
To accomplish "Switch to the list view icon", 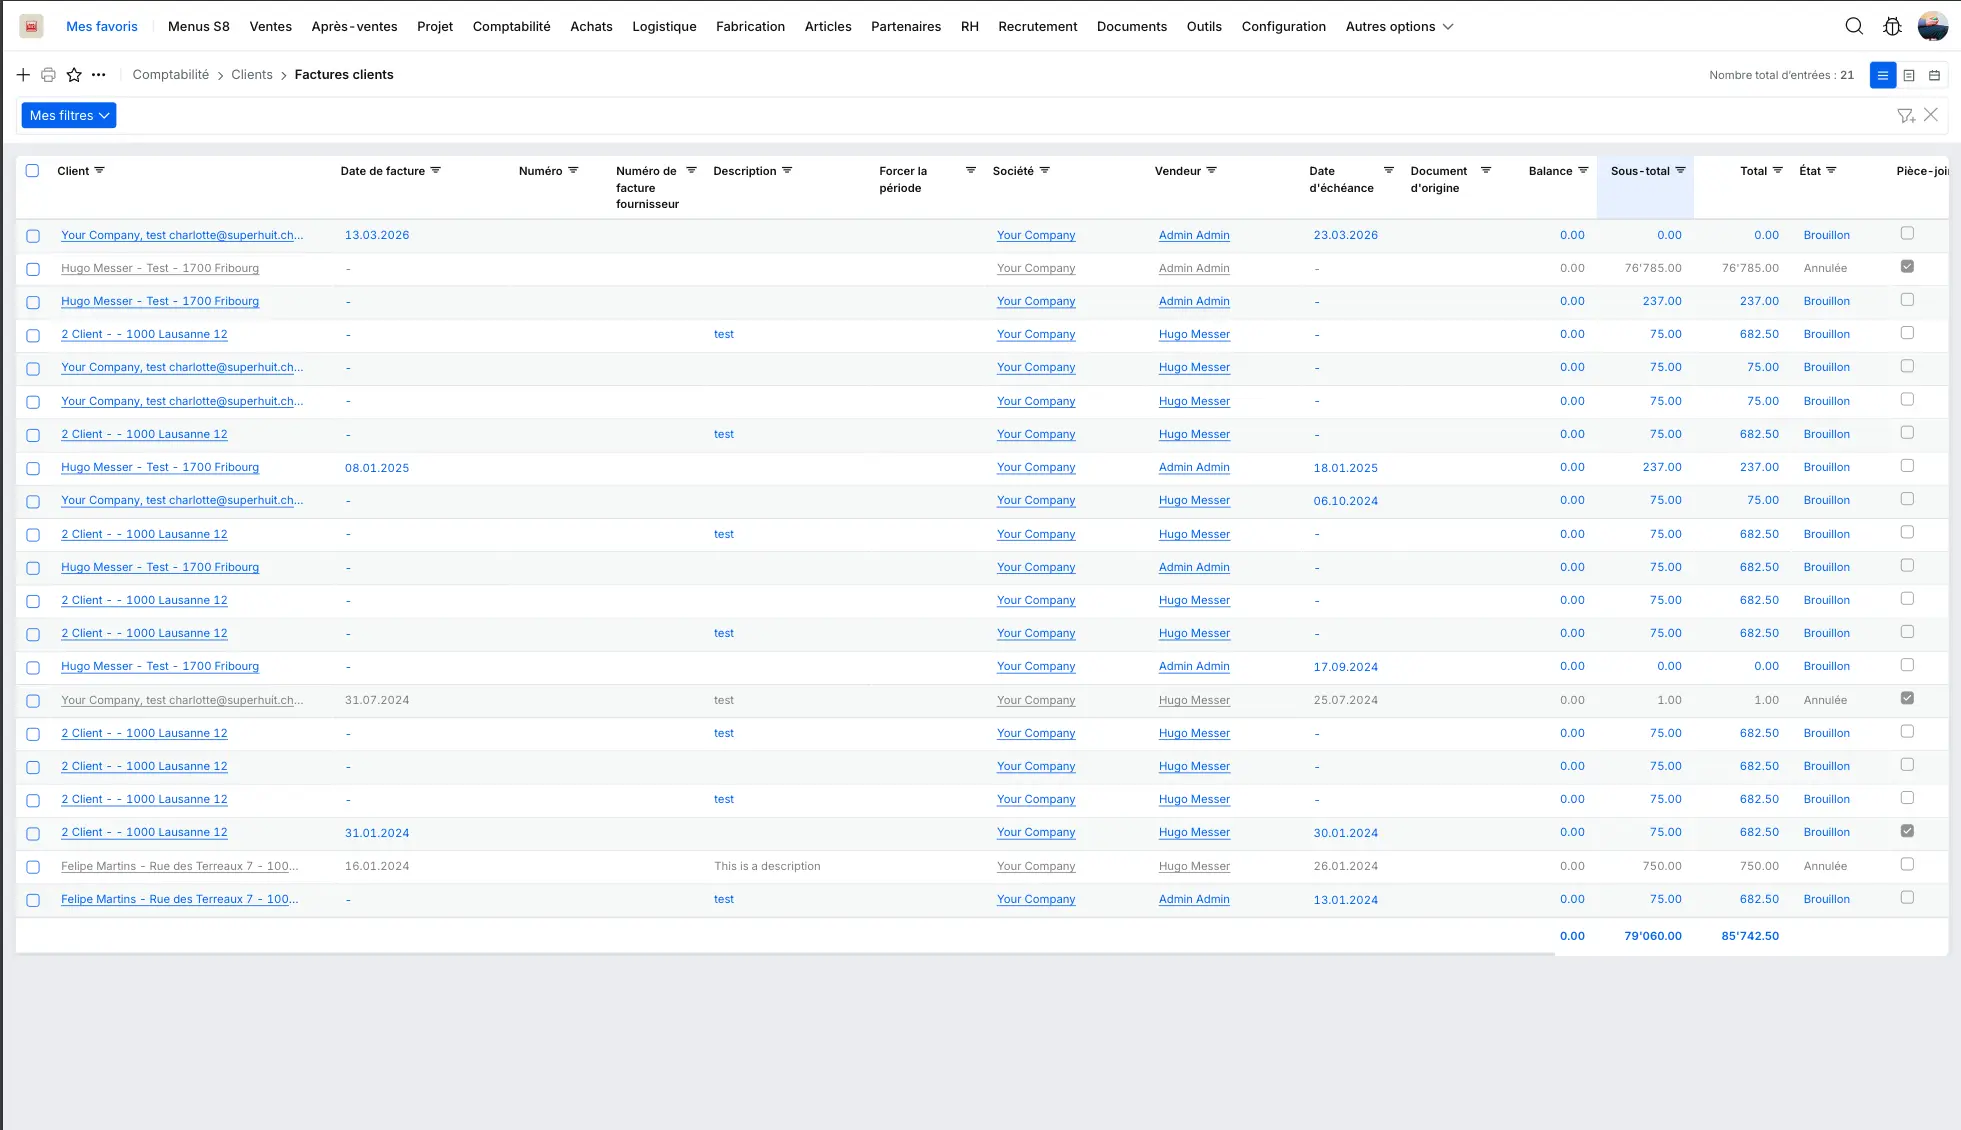I will 1883,75.
